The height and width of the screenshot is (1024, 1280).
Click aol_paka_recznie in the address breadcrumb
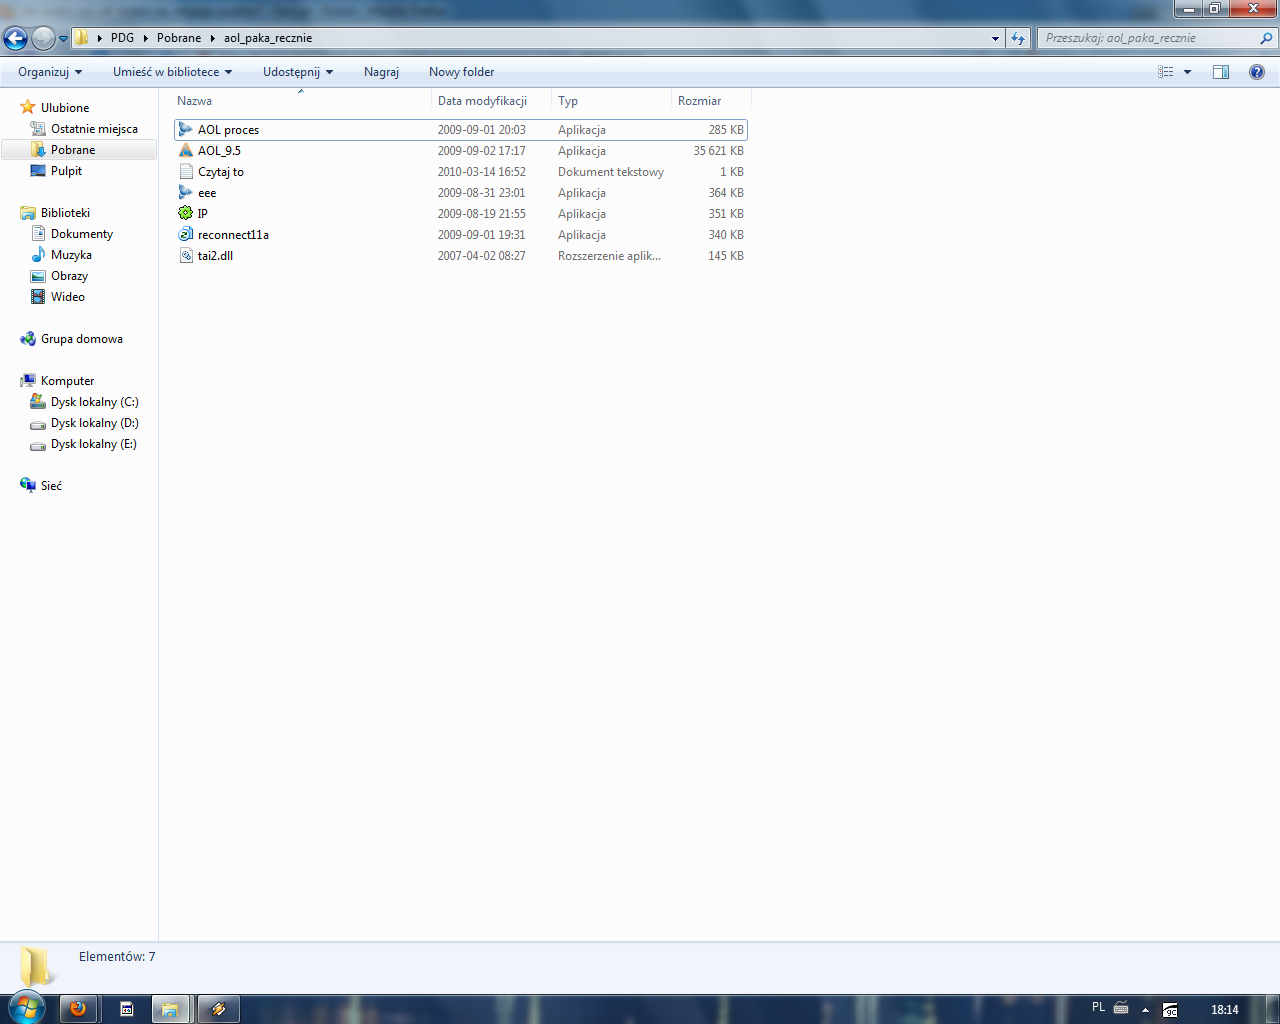tap(268, 38)
